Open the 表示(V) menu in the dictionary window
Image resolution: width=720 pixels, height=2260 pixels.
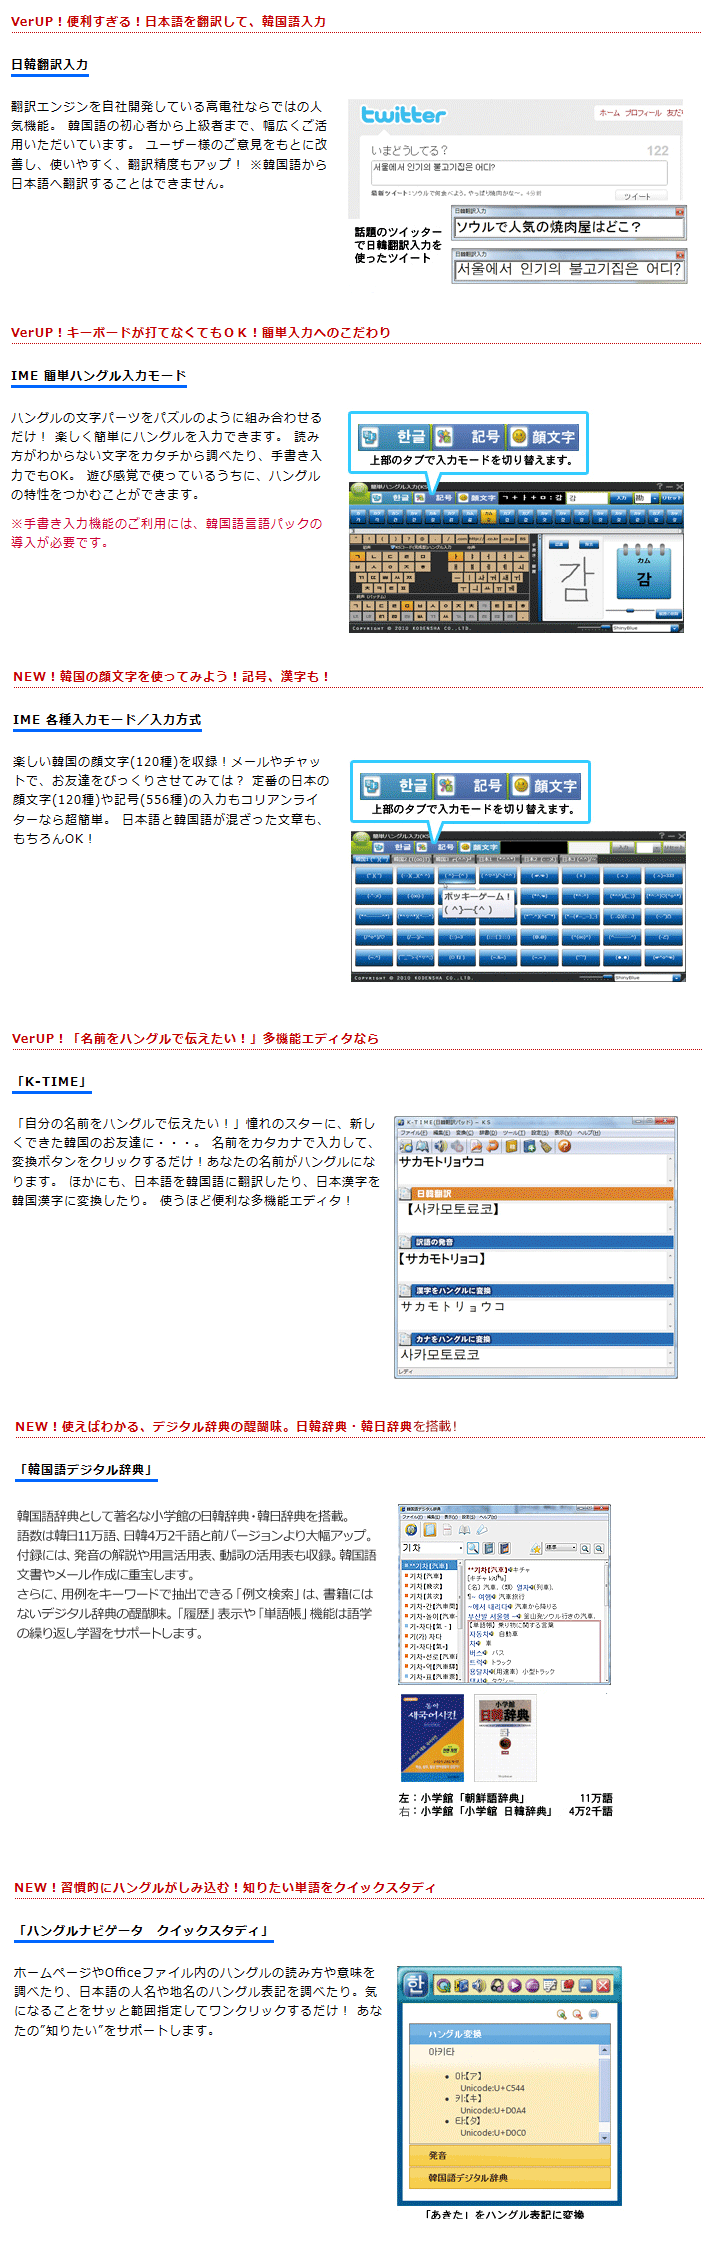[x=451, y=1517]
